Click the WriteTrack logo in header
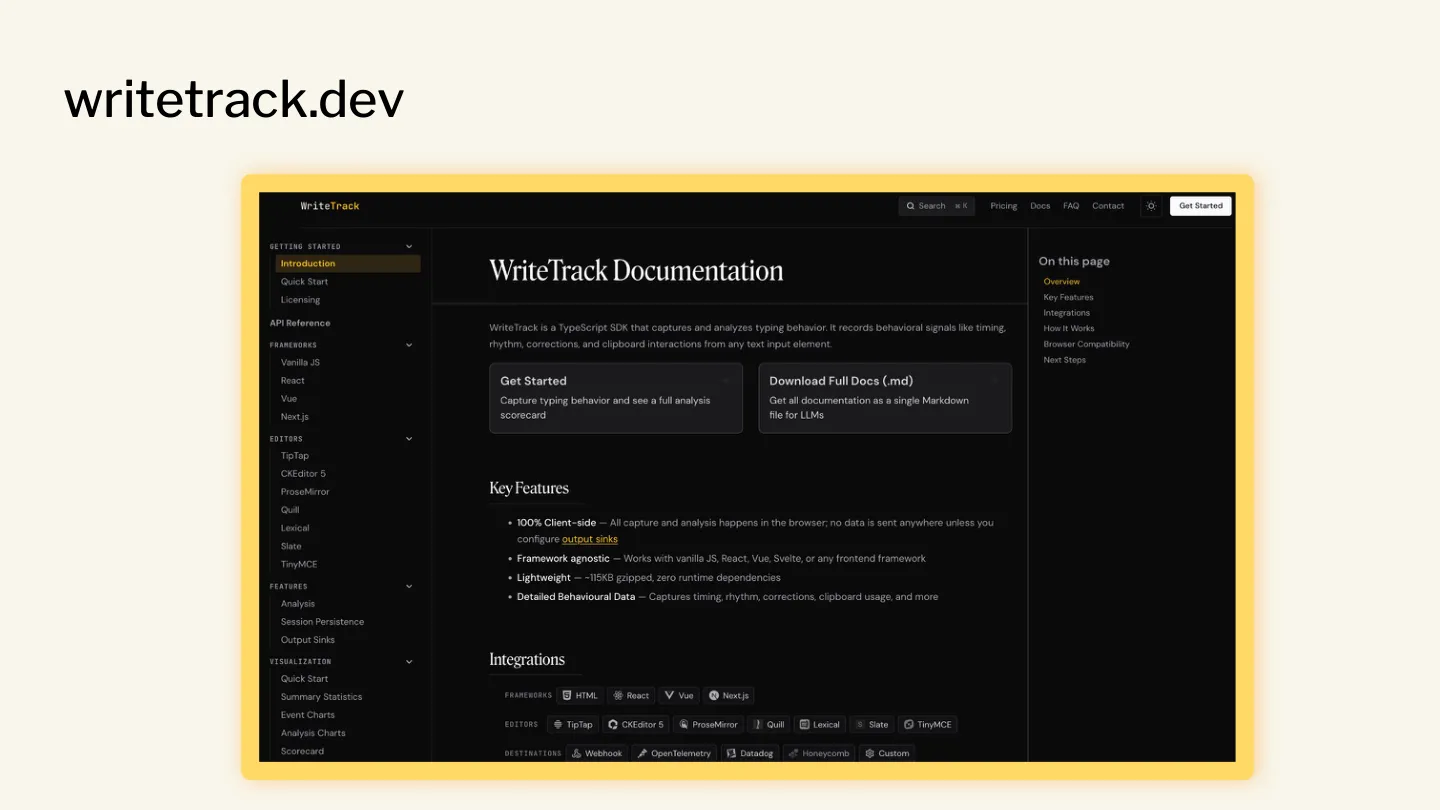Screen dimensions: 1440x810 [330, 206]
